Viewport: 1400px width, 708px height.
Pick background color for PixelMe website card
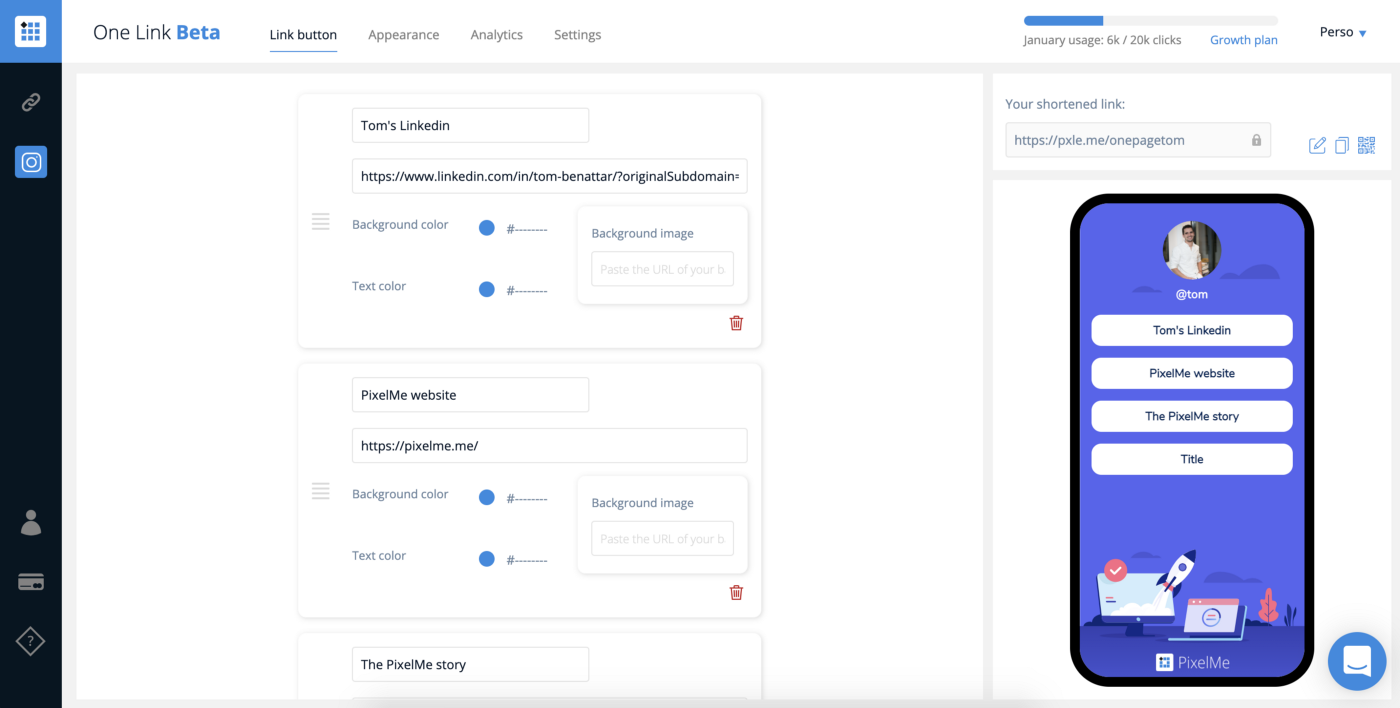(x=486, y=497)
